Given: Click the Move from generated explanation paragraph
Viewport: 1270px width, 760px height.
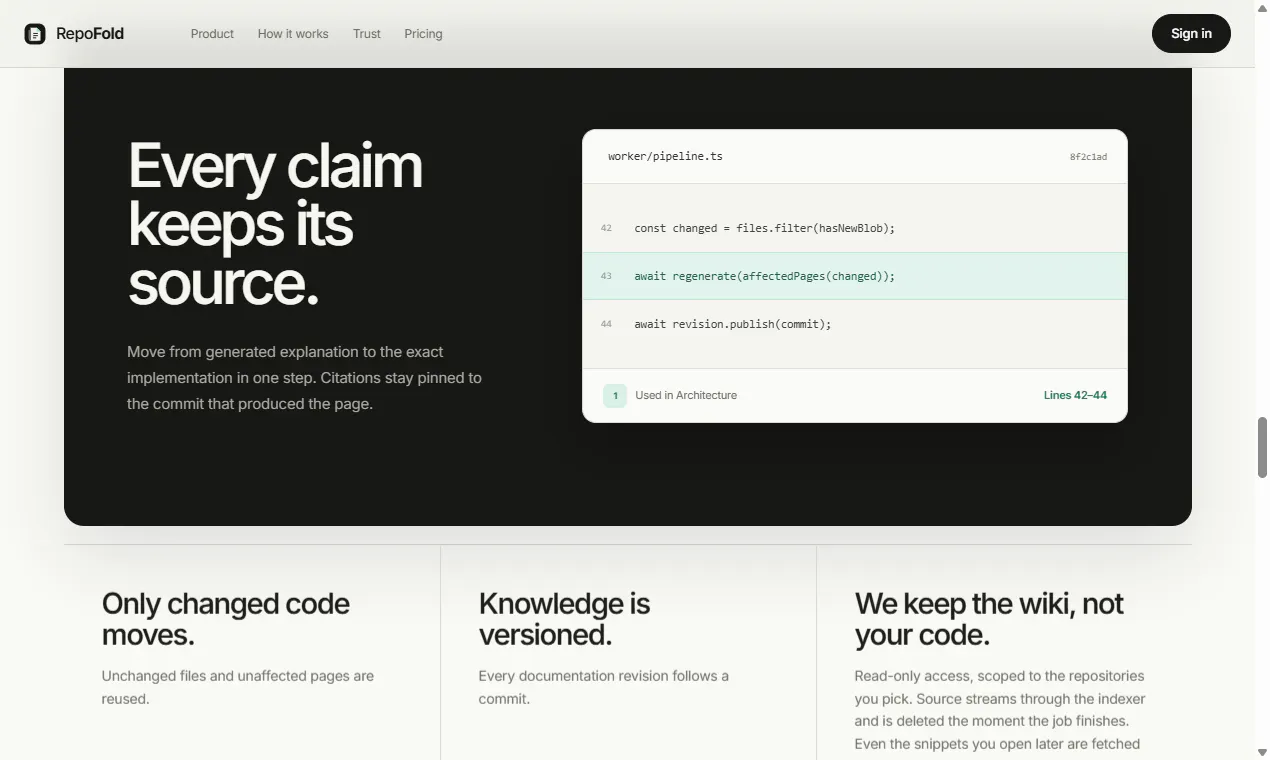Looking at the screenshot, I should 304,378.
